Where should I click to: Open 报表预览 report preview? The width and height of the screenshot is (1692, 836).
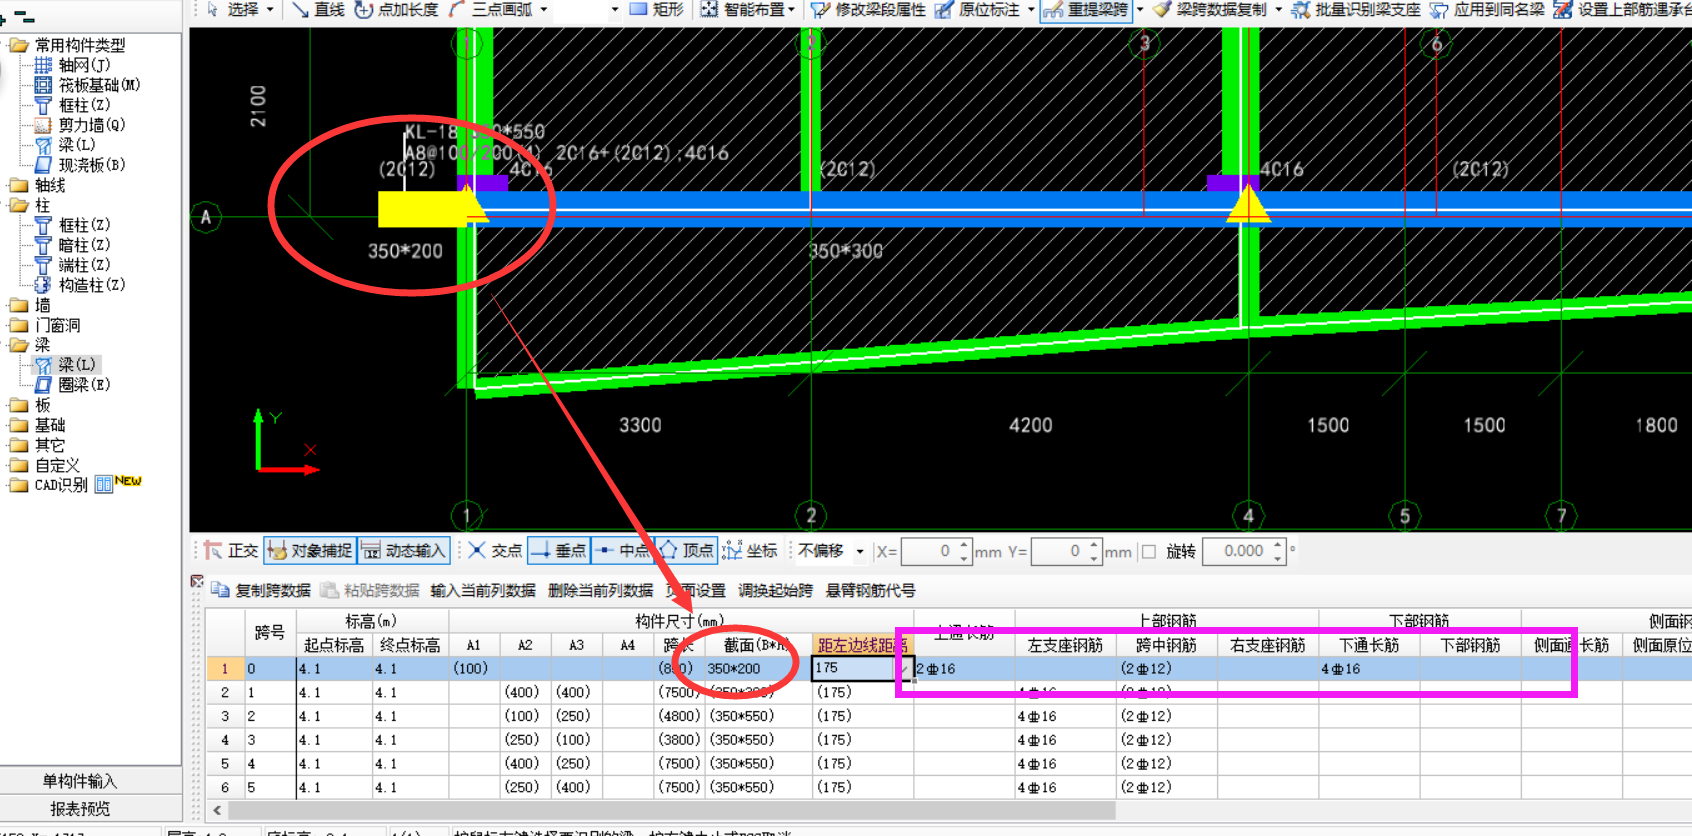(80, 809)
